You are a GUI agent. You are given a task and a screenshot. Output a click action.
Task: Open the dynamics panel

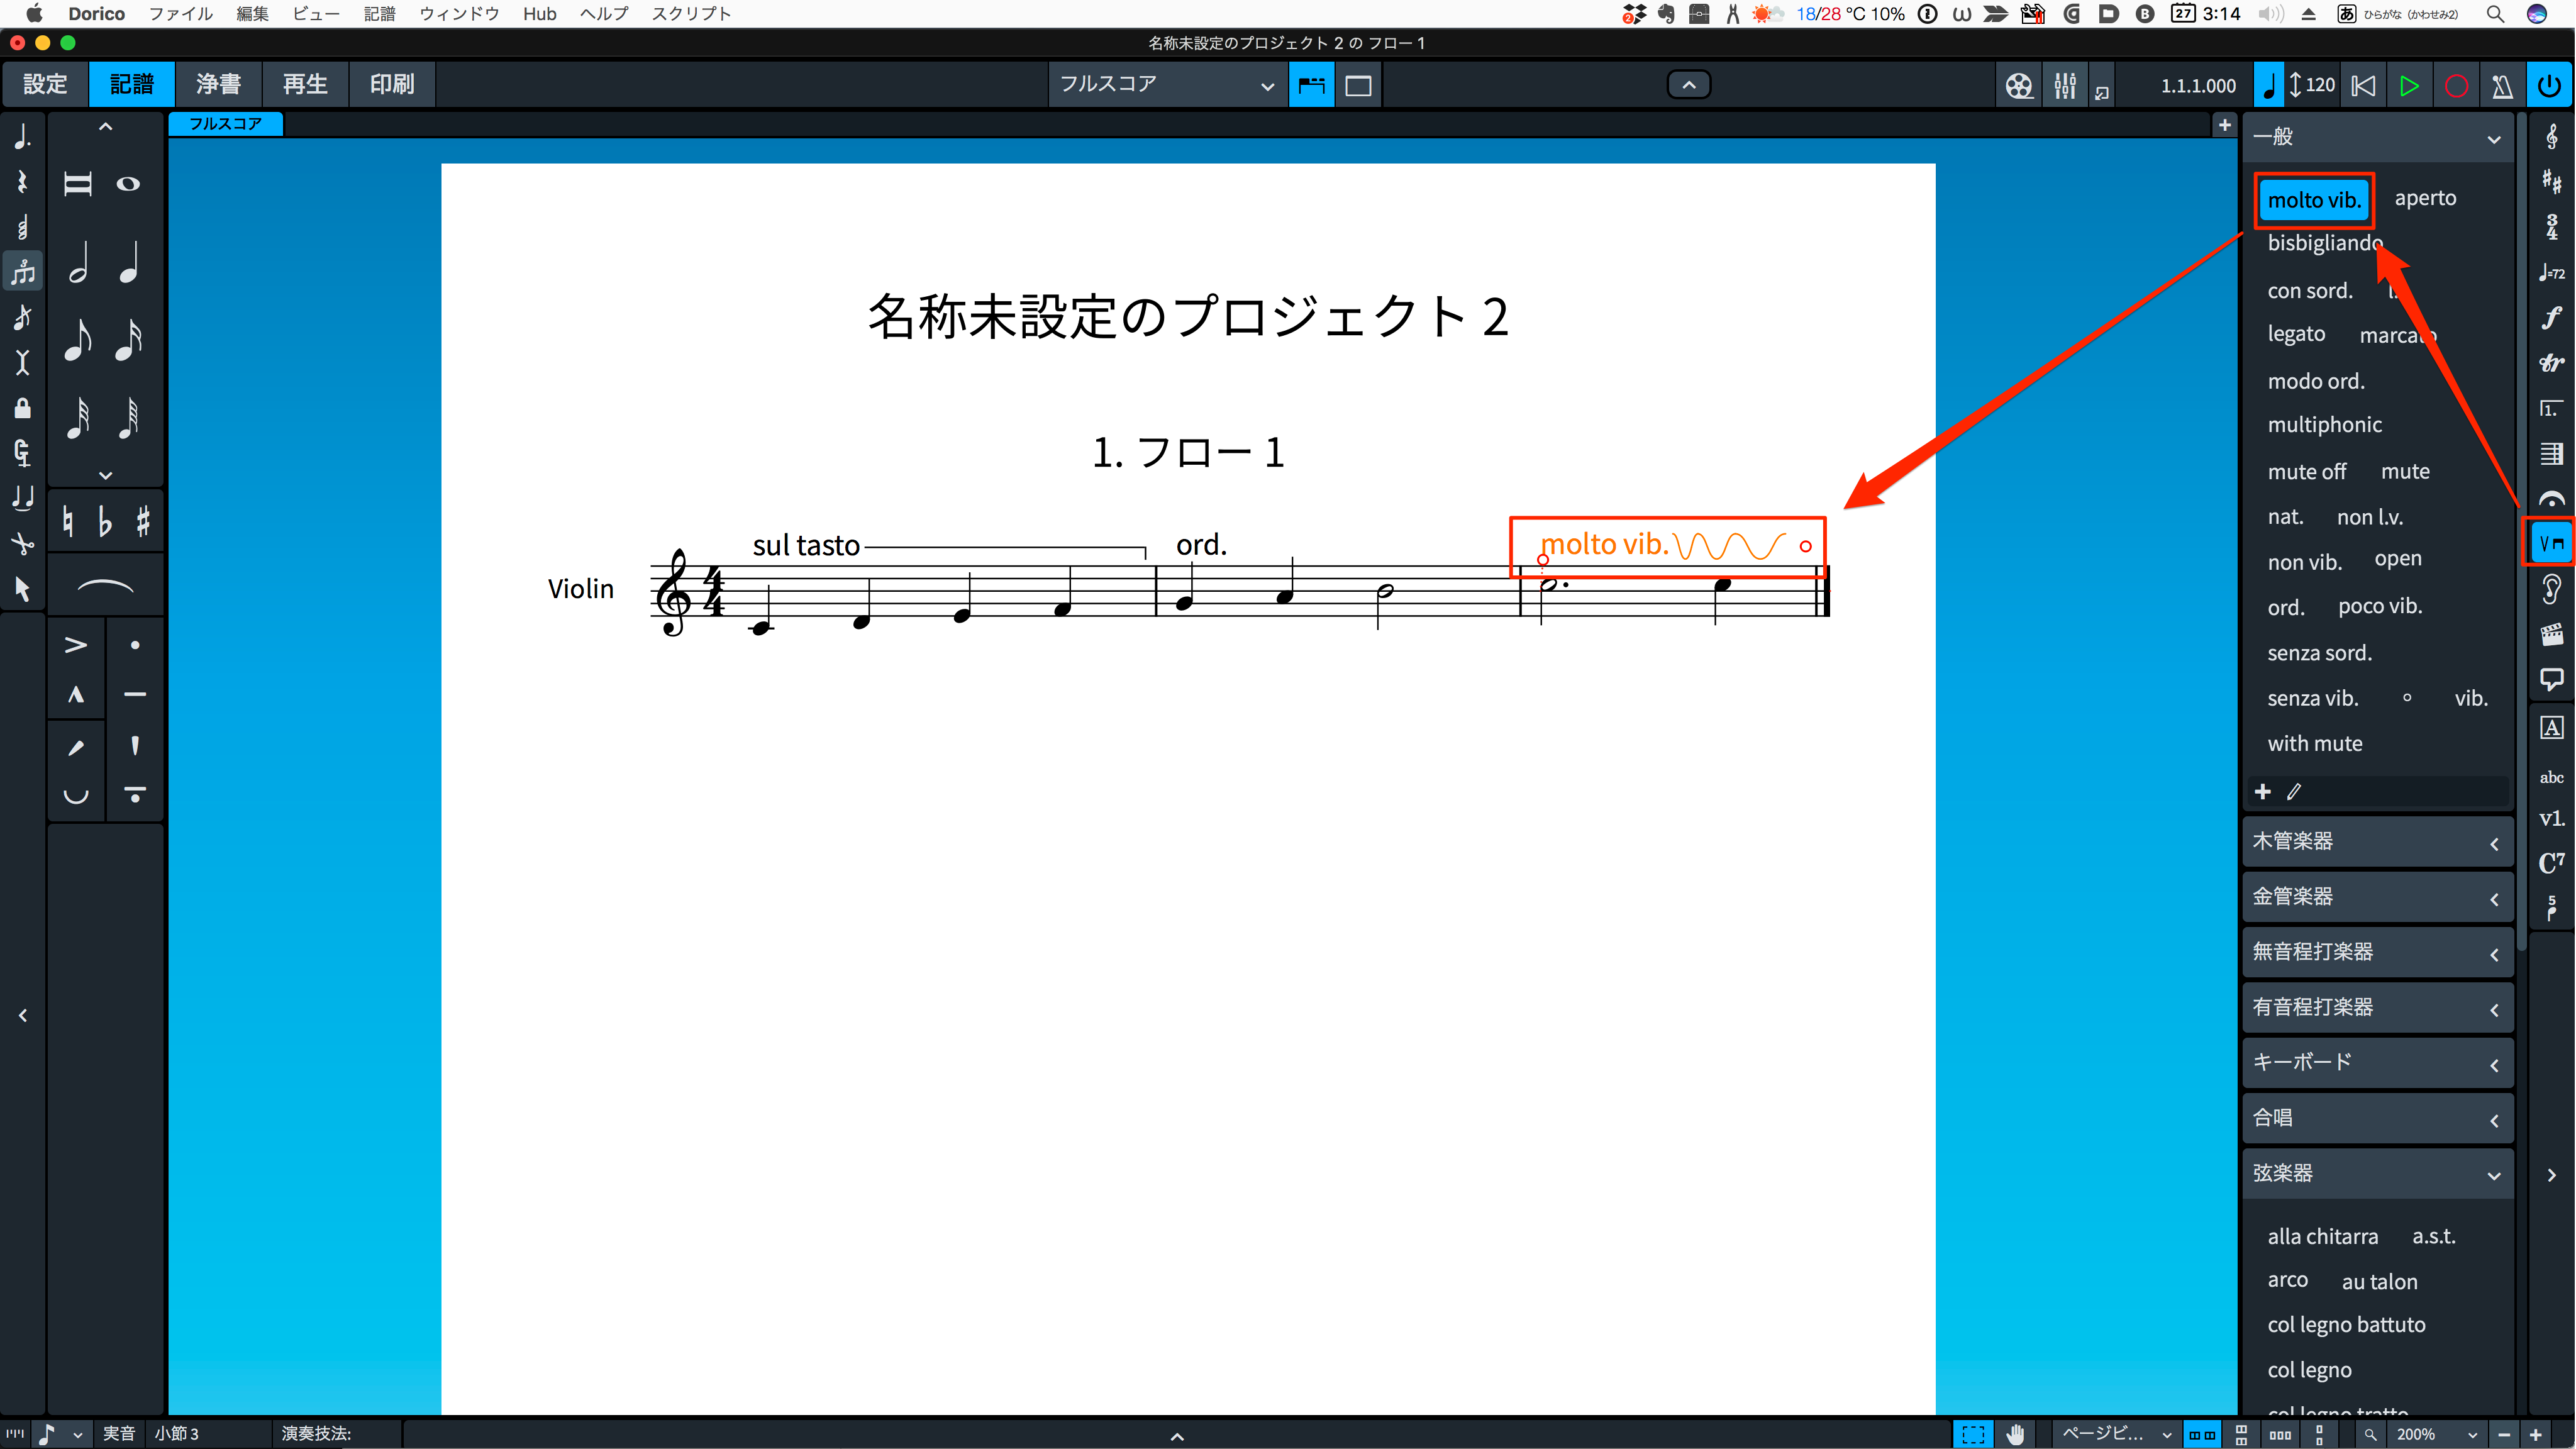(2551, 318)
